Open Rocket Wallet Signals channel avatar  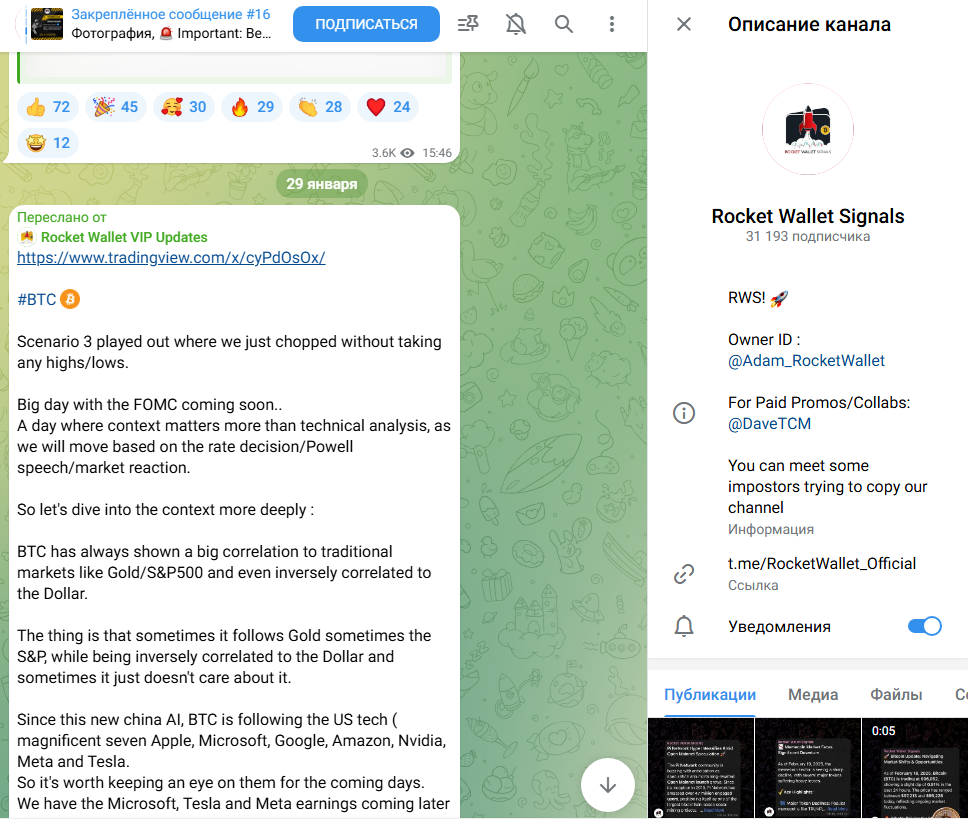click(x=807, y=129)
